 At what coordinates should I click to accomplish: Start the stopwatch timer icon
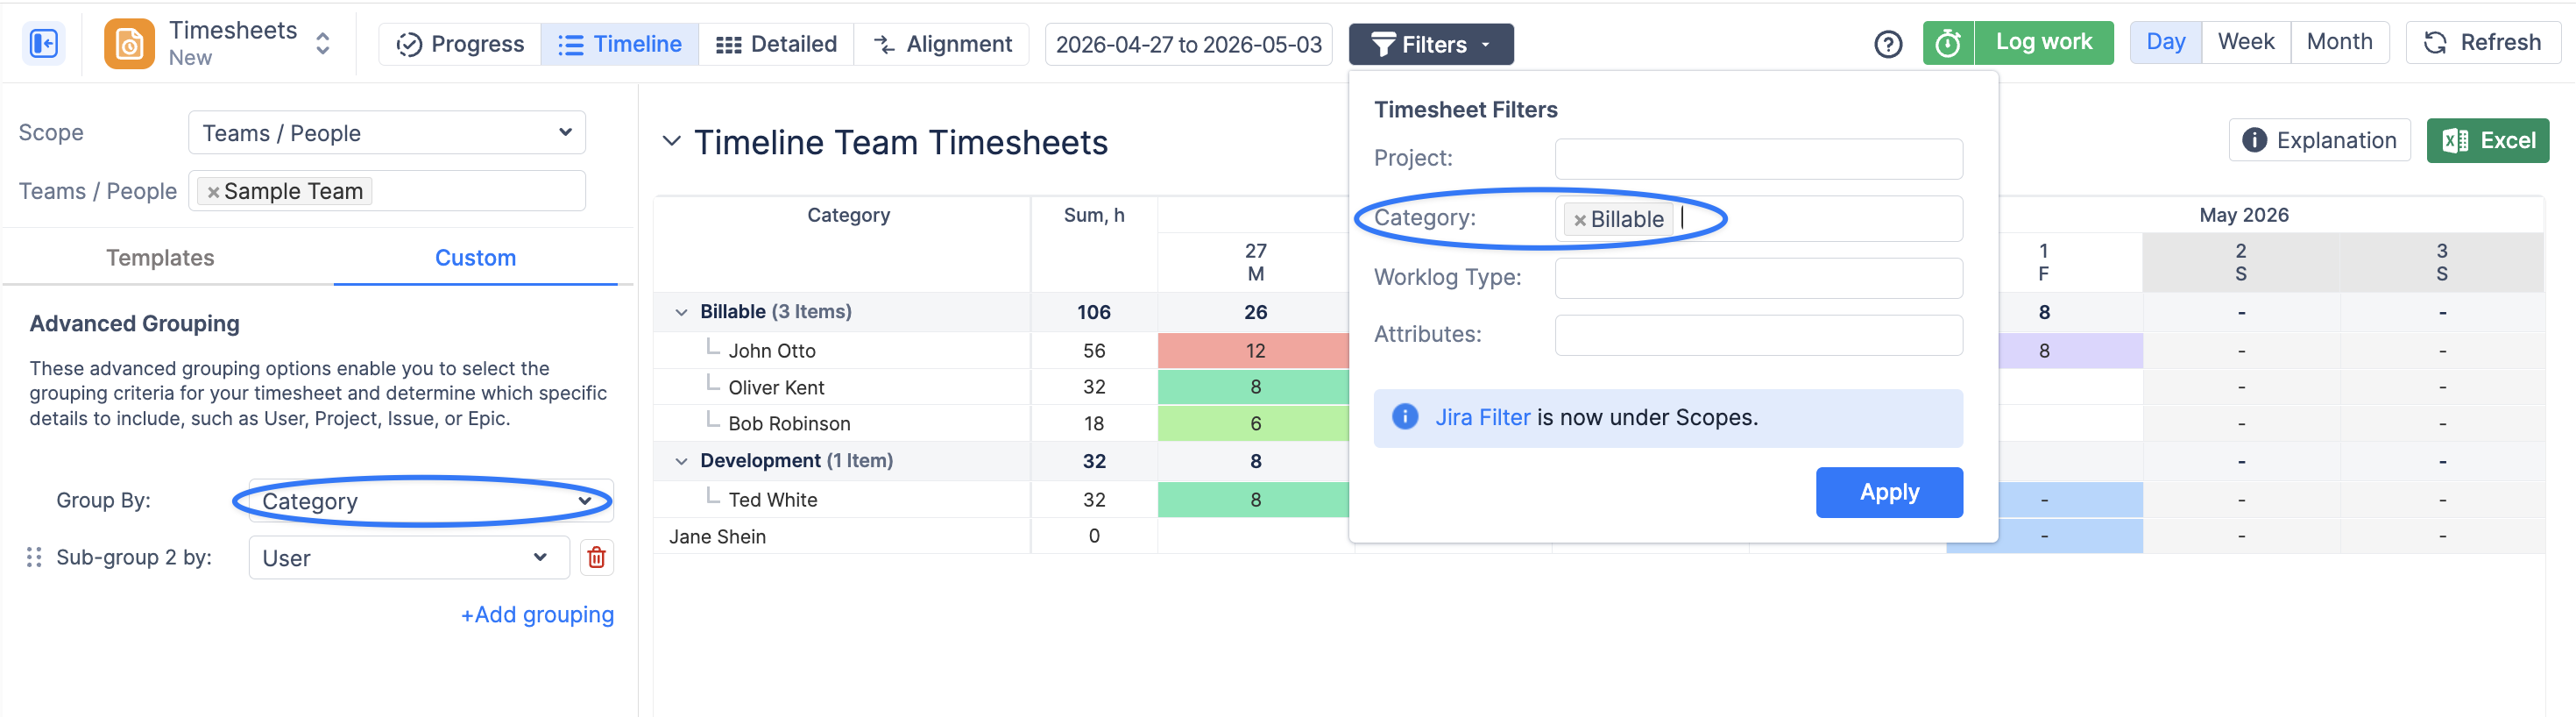pyautogui.click(x=1948, y=43)
